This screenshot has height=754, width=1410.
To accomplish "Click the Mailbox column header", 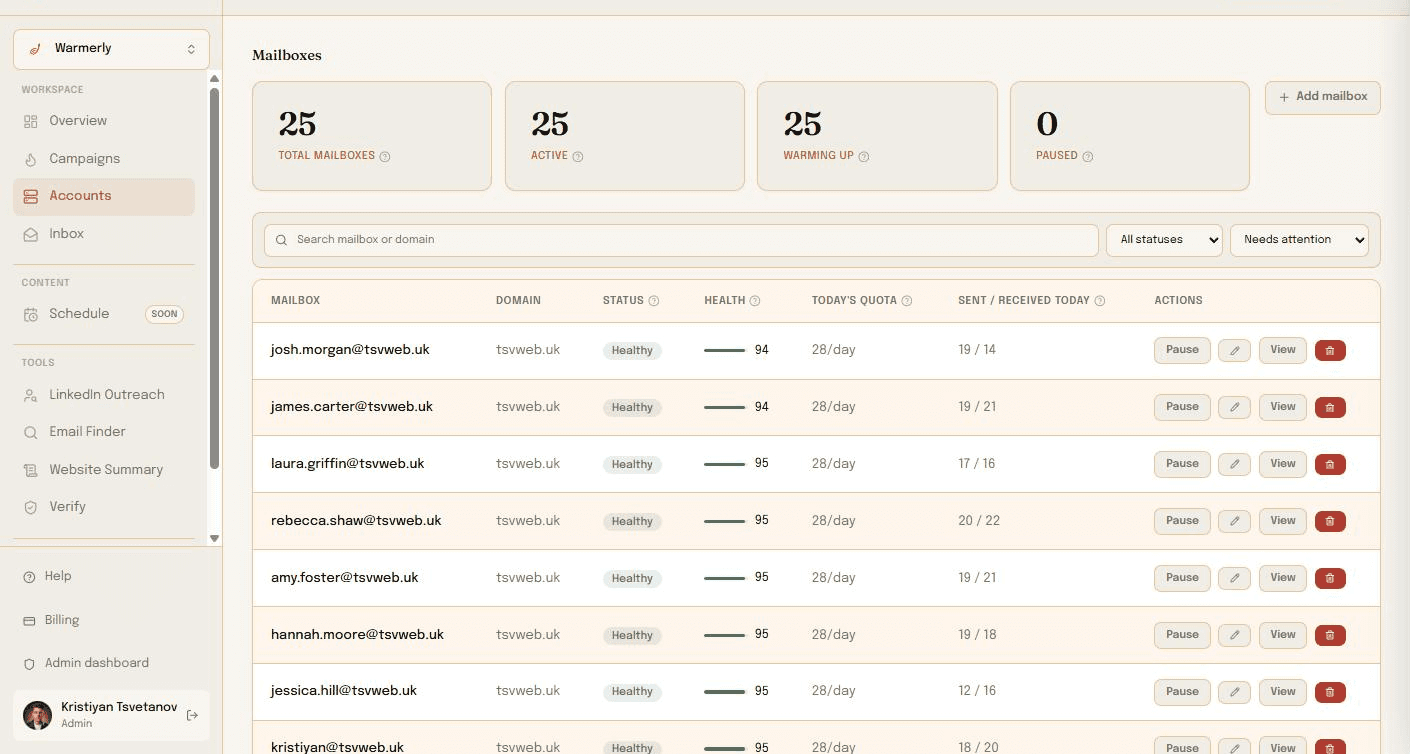I will point(295,301).
